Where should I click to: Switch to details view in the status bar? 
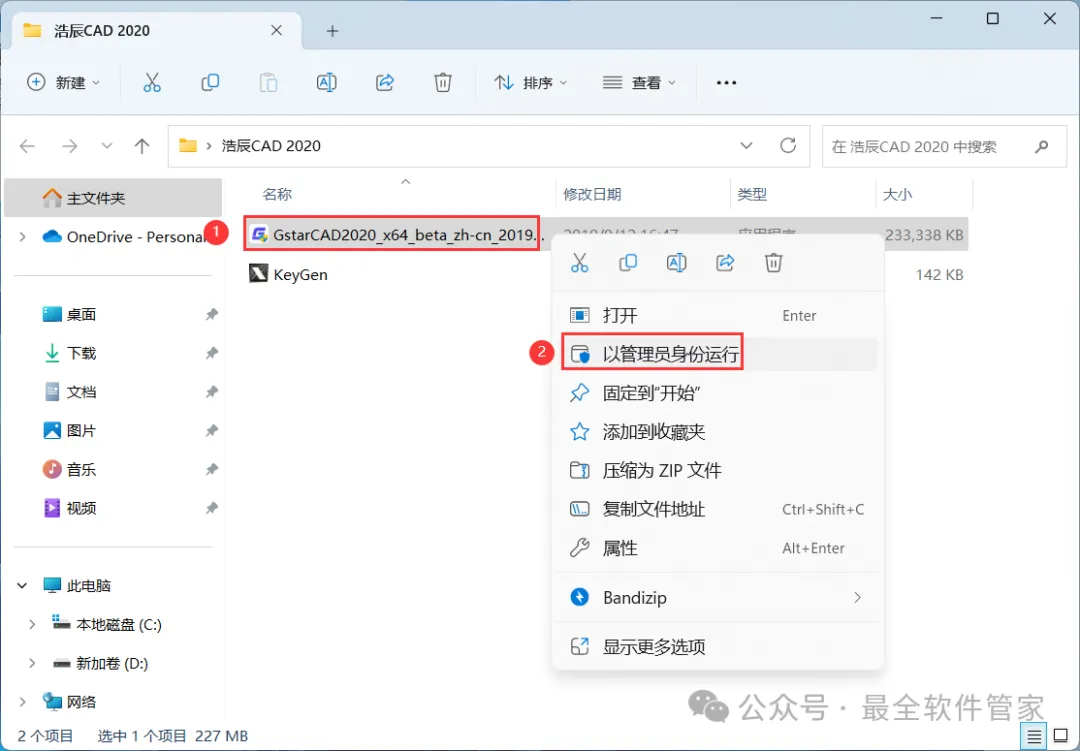[1034, 737]
